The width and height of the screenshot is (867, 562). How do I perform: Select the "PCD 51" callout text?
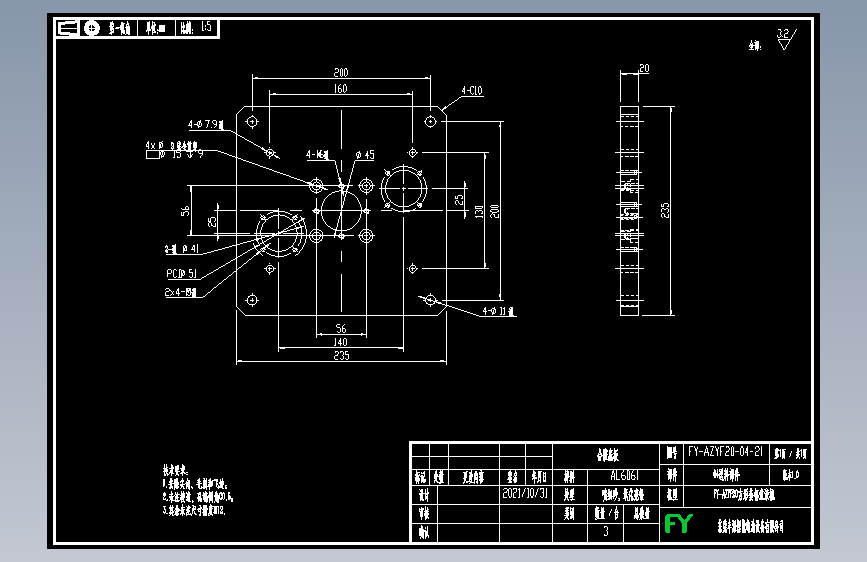181,274
